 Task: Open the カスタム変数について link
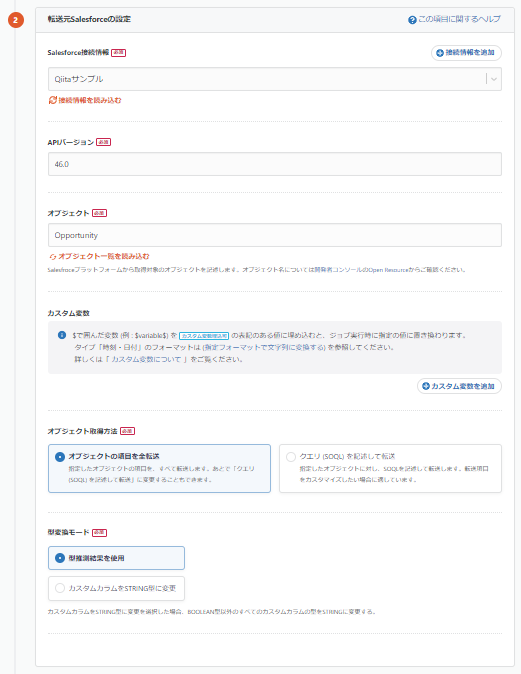[x=146, y=359]
